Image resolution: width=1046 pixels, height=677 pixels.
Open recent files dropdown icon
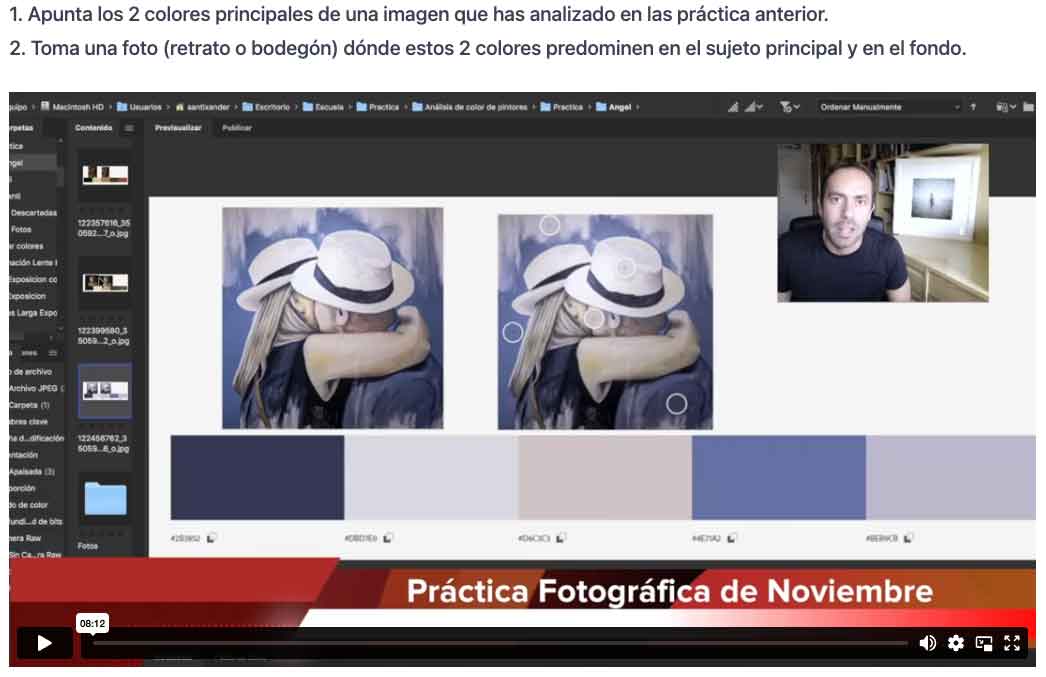(x=1004, y=107)
